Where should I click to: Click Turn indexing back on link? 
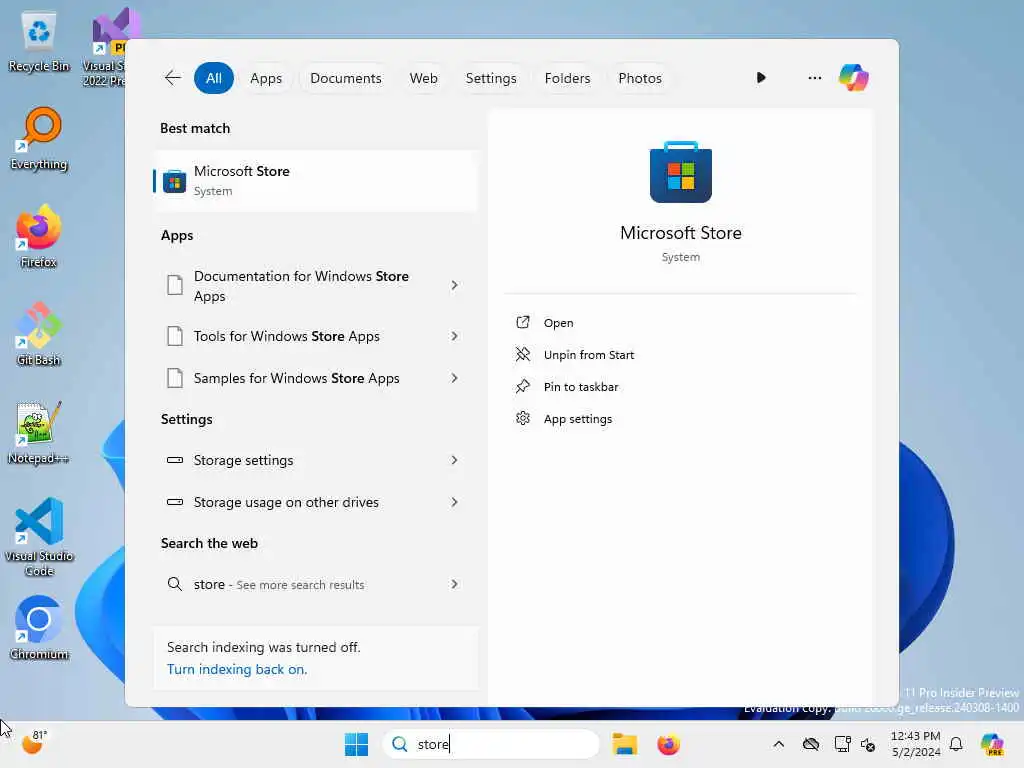pos(237,669)
